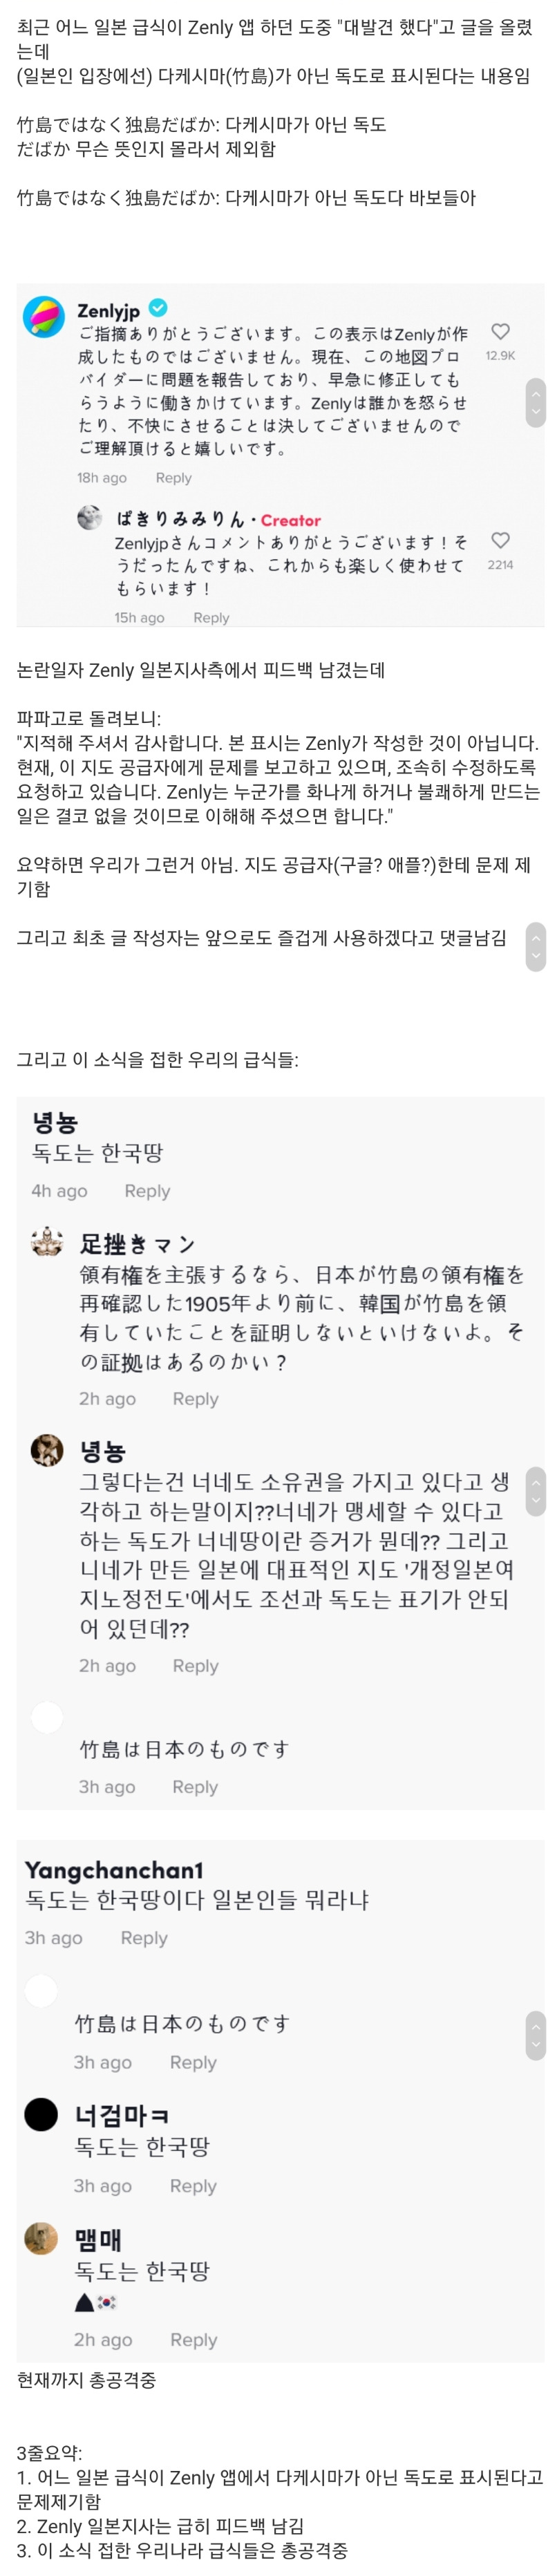Viewport: 557px width, 2576px height.
Task: Click the 12.9K like count
Action: (500, 356)
